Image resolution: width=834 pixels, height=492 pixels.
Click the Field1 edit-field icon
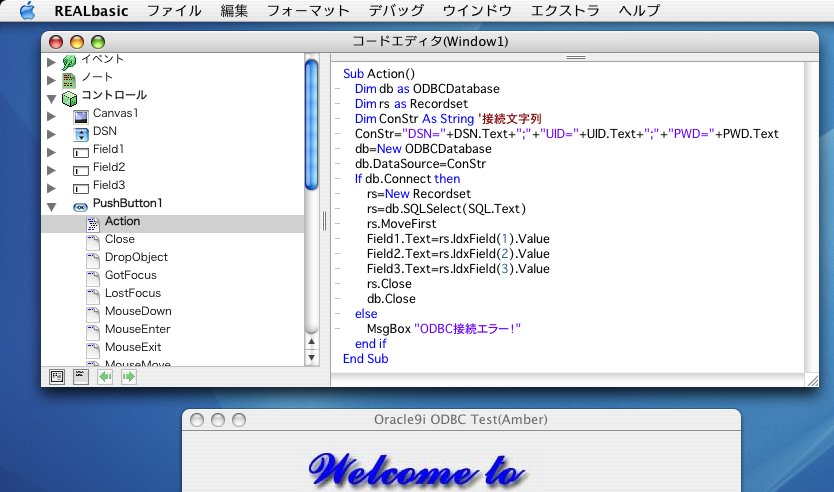81,153
